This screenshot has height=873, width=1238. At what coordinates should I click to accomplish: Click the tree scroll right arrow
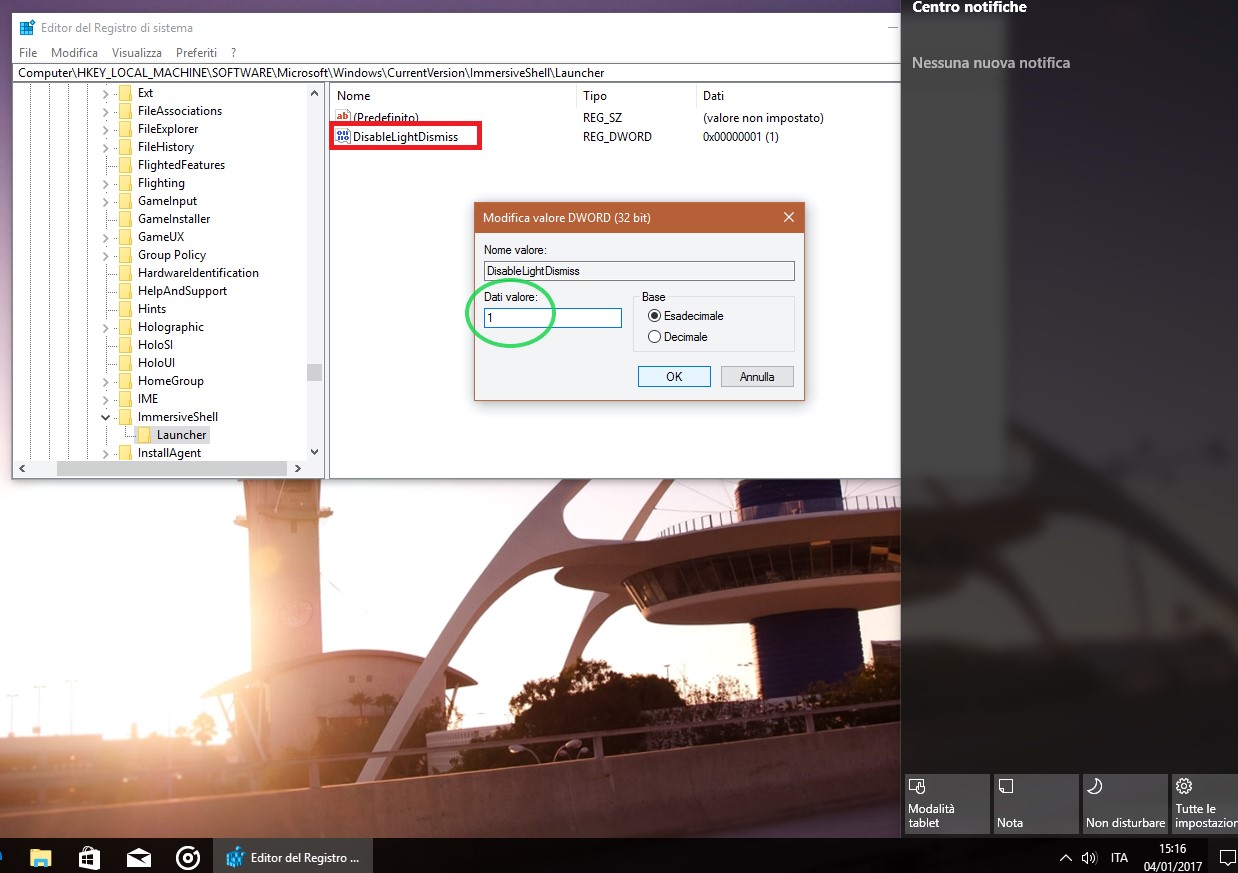pos(298,468)
